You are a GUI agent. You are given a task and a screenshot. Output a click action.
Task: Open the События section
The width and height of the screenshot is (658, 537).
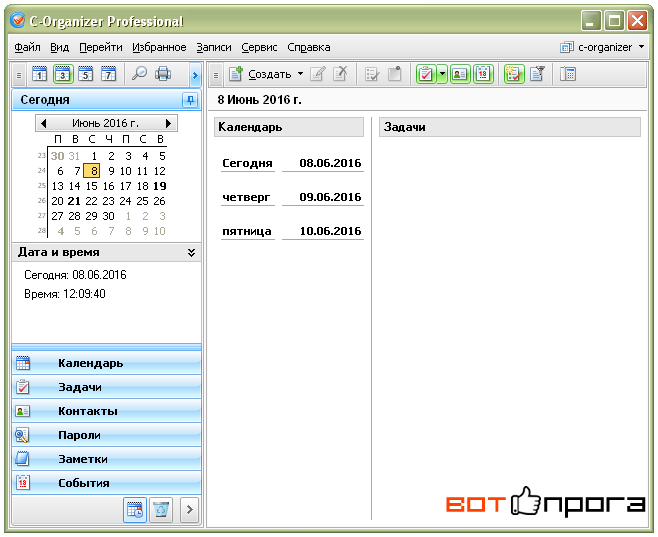tap(107, 483)
